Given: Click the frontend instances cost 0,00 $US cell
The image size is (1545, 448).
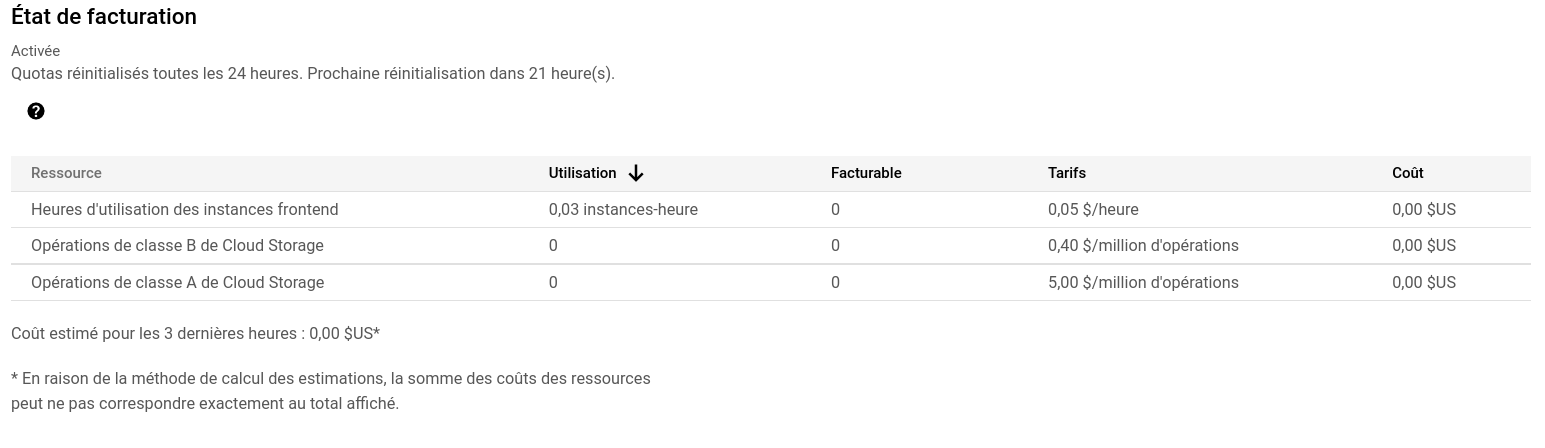Looking at the screenshot, I should (x=1424, y=210).
